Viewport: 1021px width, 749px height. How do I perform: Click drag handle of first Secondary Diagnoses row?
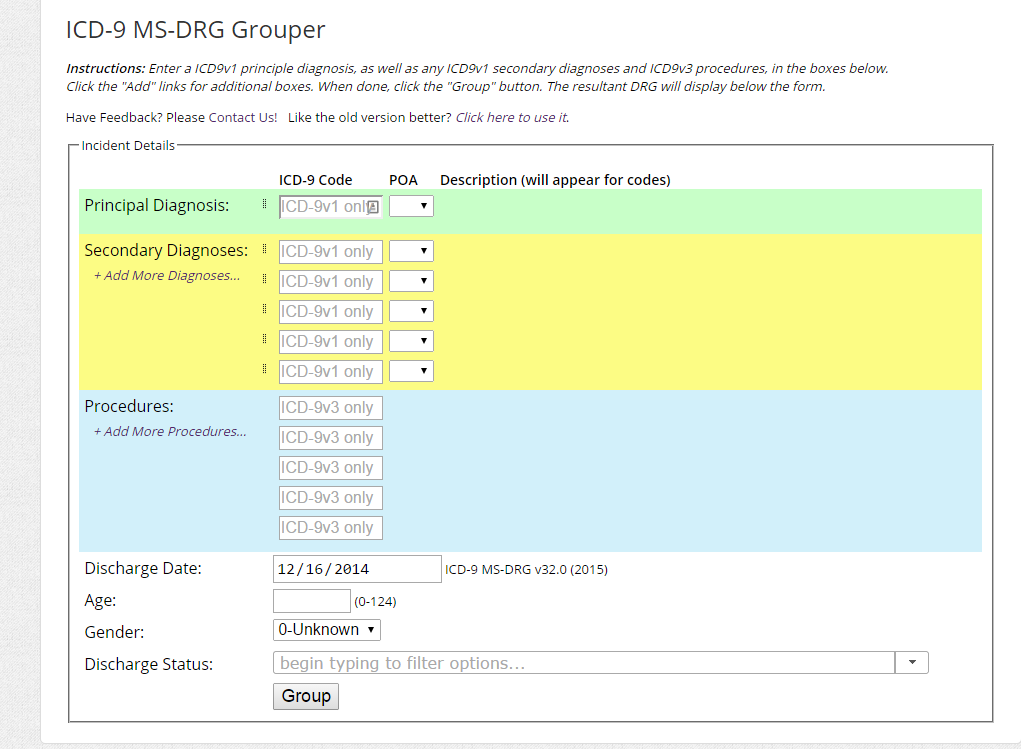tap(264, 250)
